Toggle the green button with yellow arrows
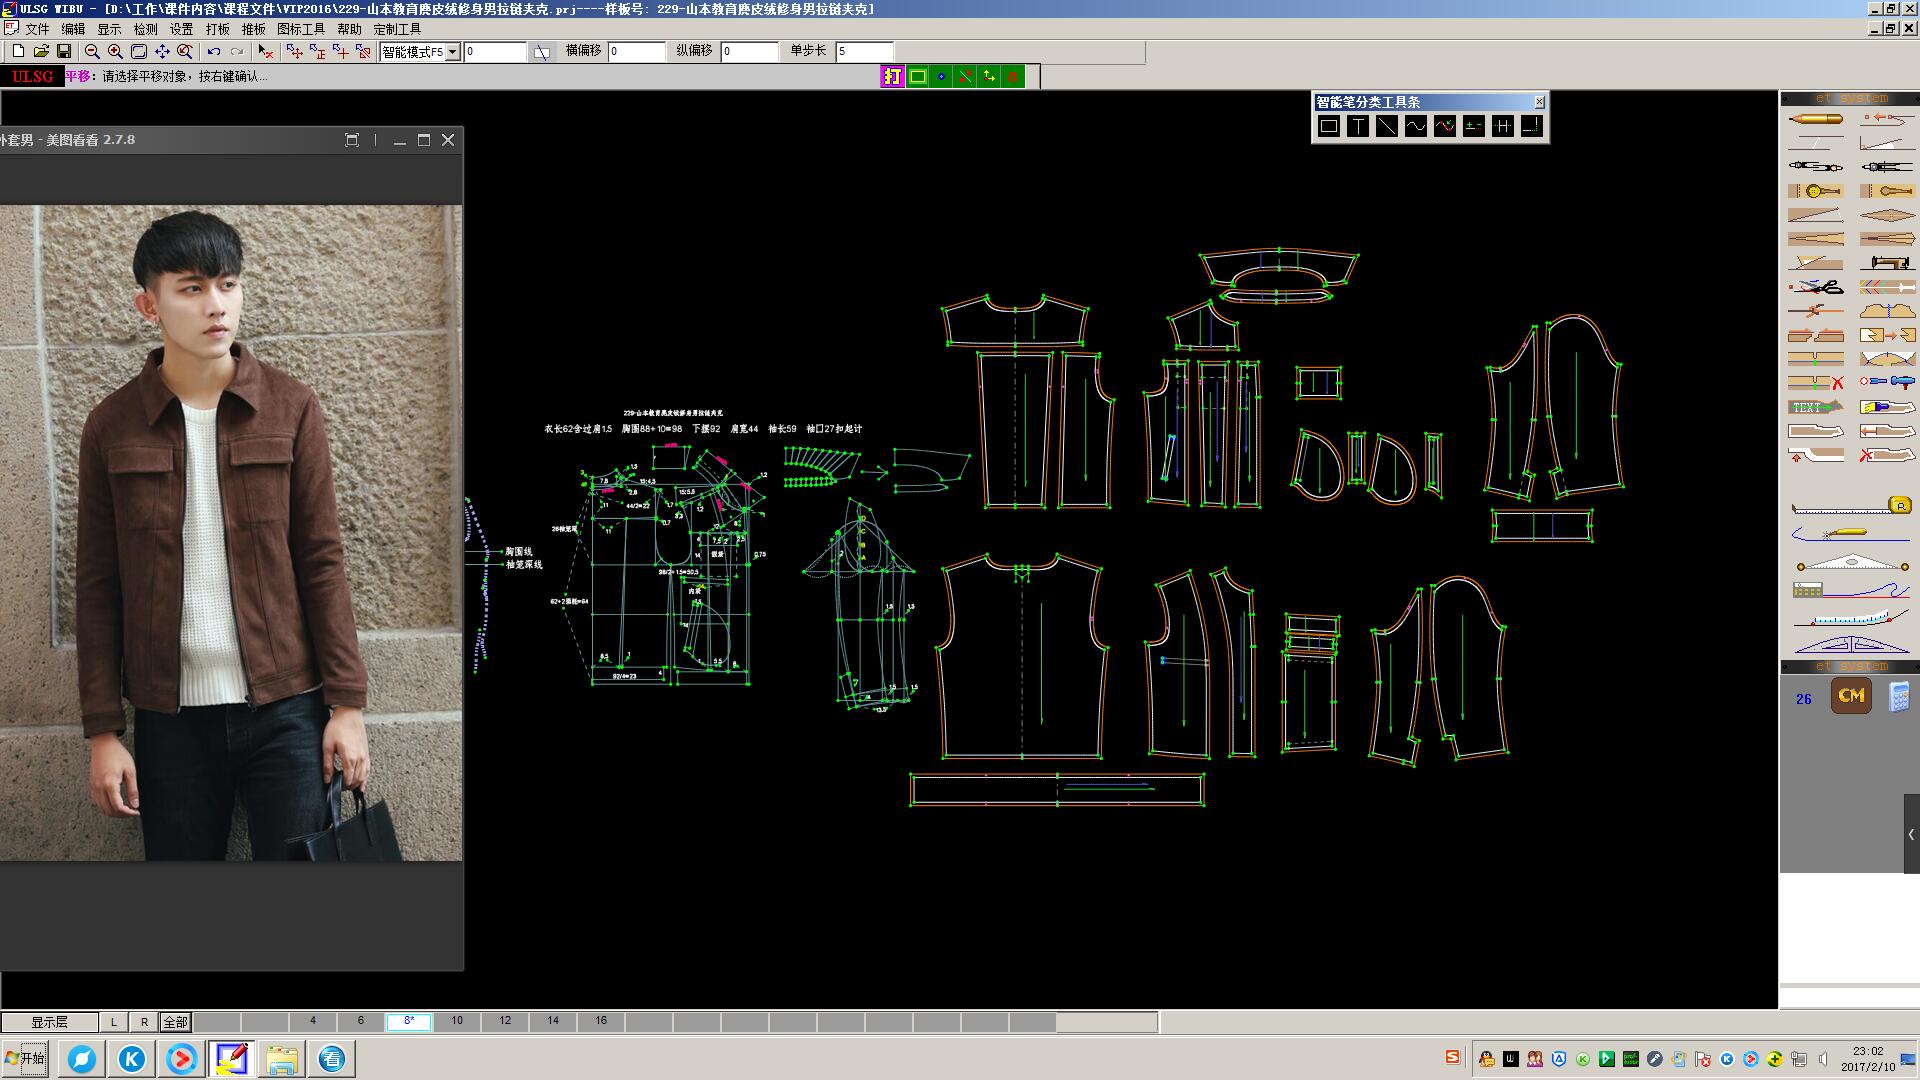1920x1080 pixels. (989, 76)
